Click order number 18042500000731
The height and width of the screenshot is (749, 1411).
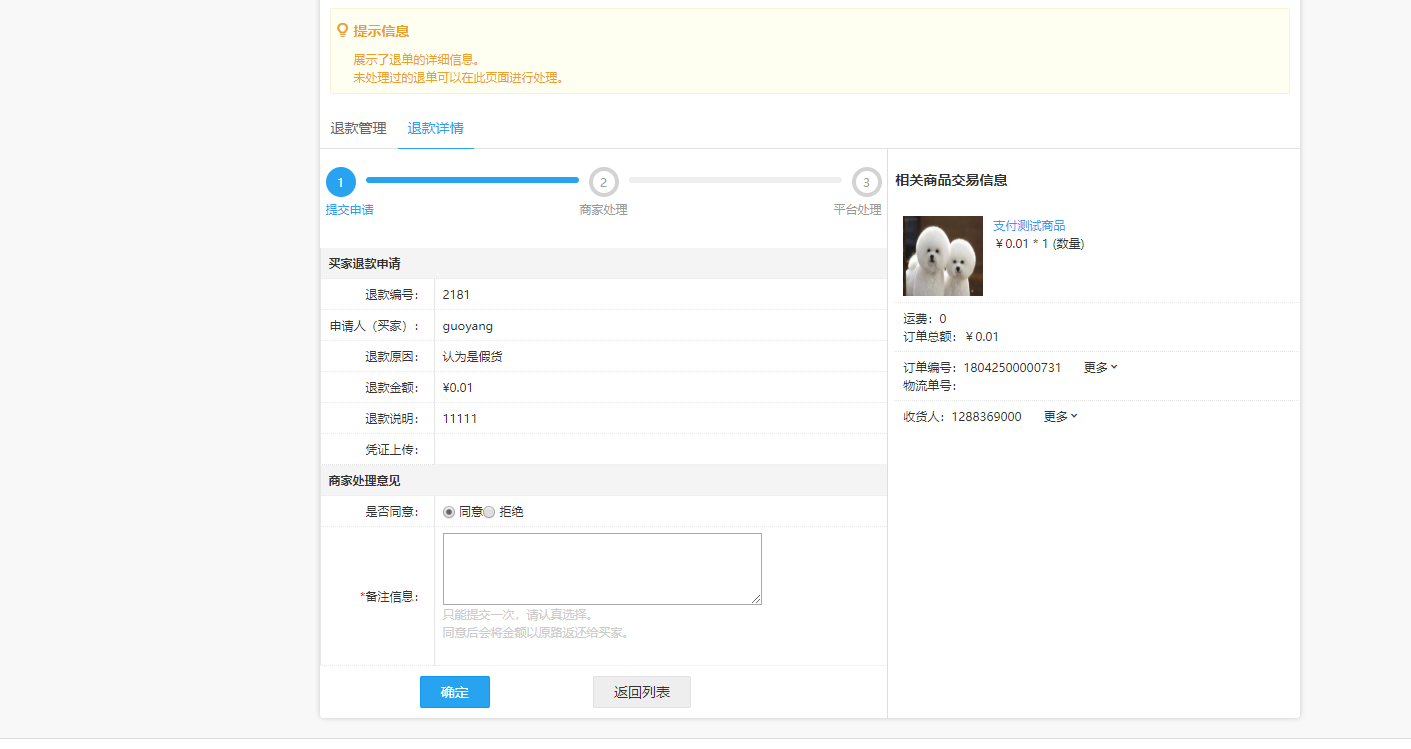(1012, 368)
